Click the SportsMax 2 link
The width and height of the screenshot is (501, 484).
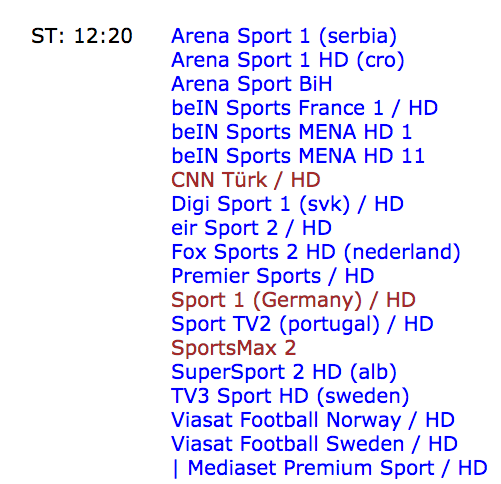click(x=234, y=348)
